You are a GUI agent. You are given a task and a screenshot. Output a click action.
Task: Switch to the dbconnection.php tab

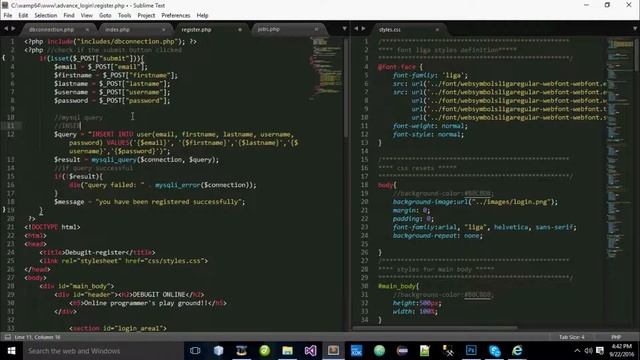pyautogui.click(x=52, y=30)
